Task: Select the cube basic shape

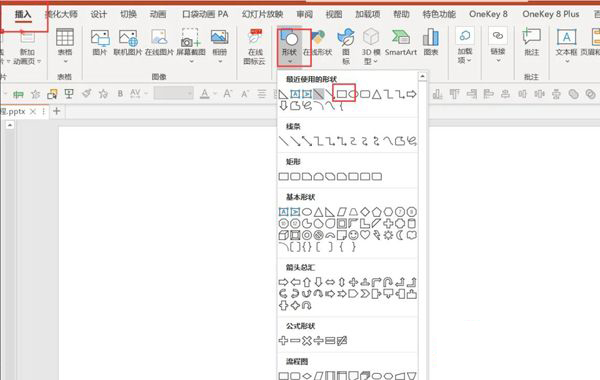Action: click(x=284, y=235)
